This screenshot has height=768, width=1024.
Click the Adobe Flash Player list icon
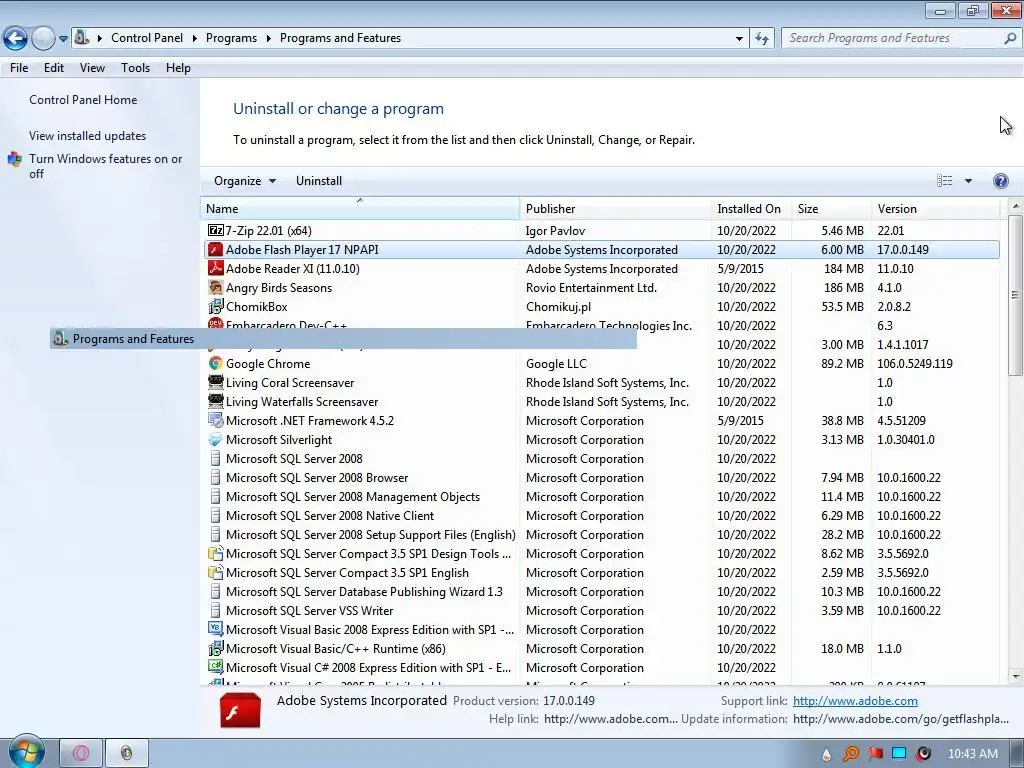tap(216, 249)
